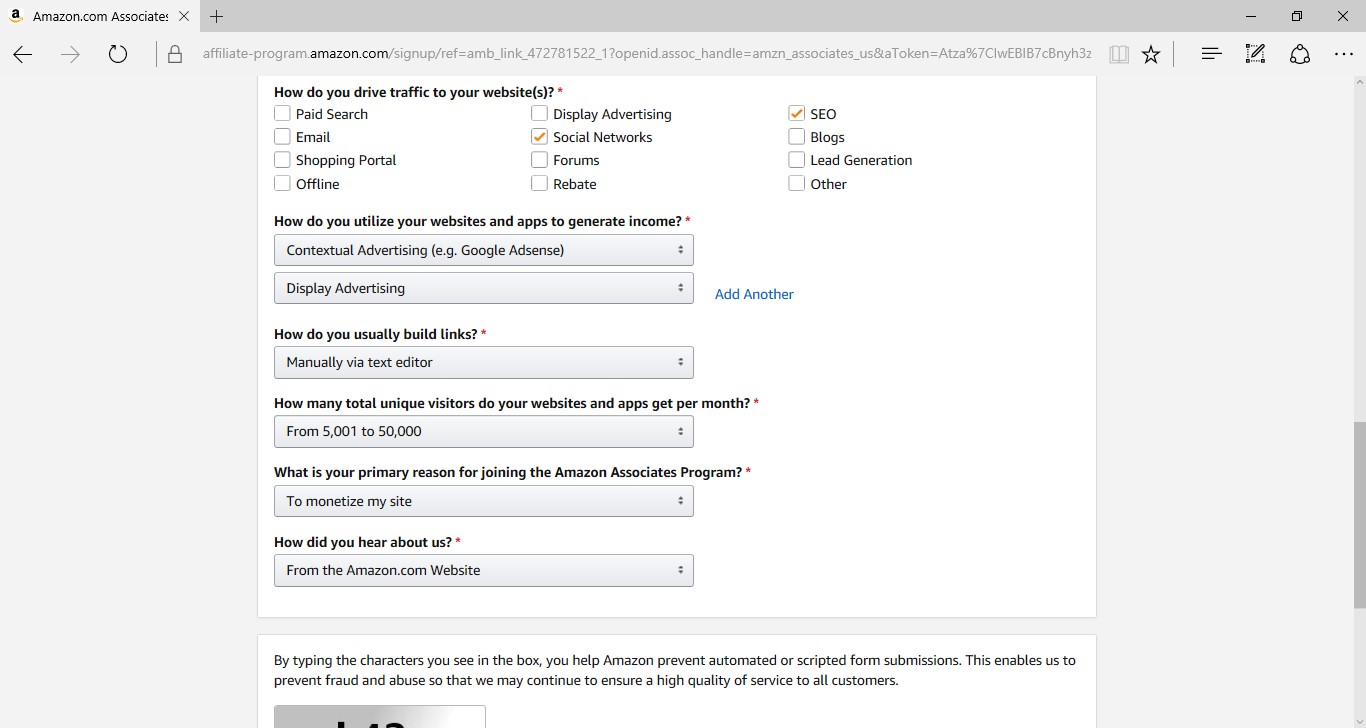Open the unique visitors per month dropdown
1366x728 pixels.
coord(483,432)
